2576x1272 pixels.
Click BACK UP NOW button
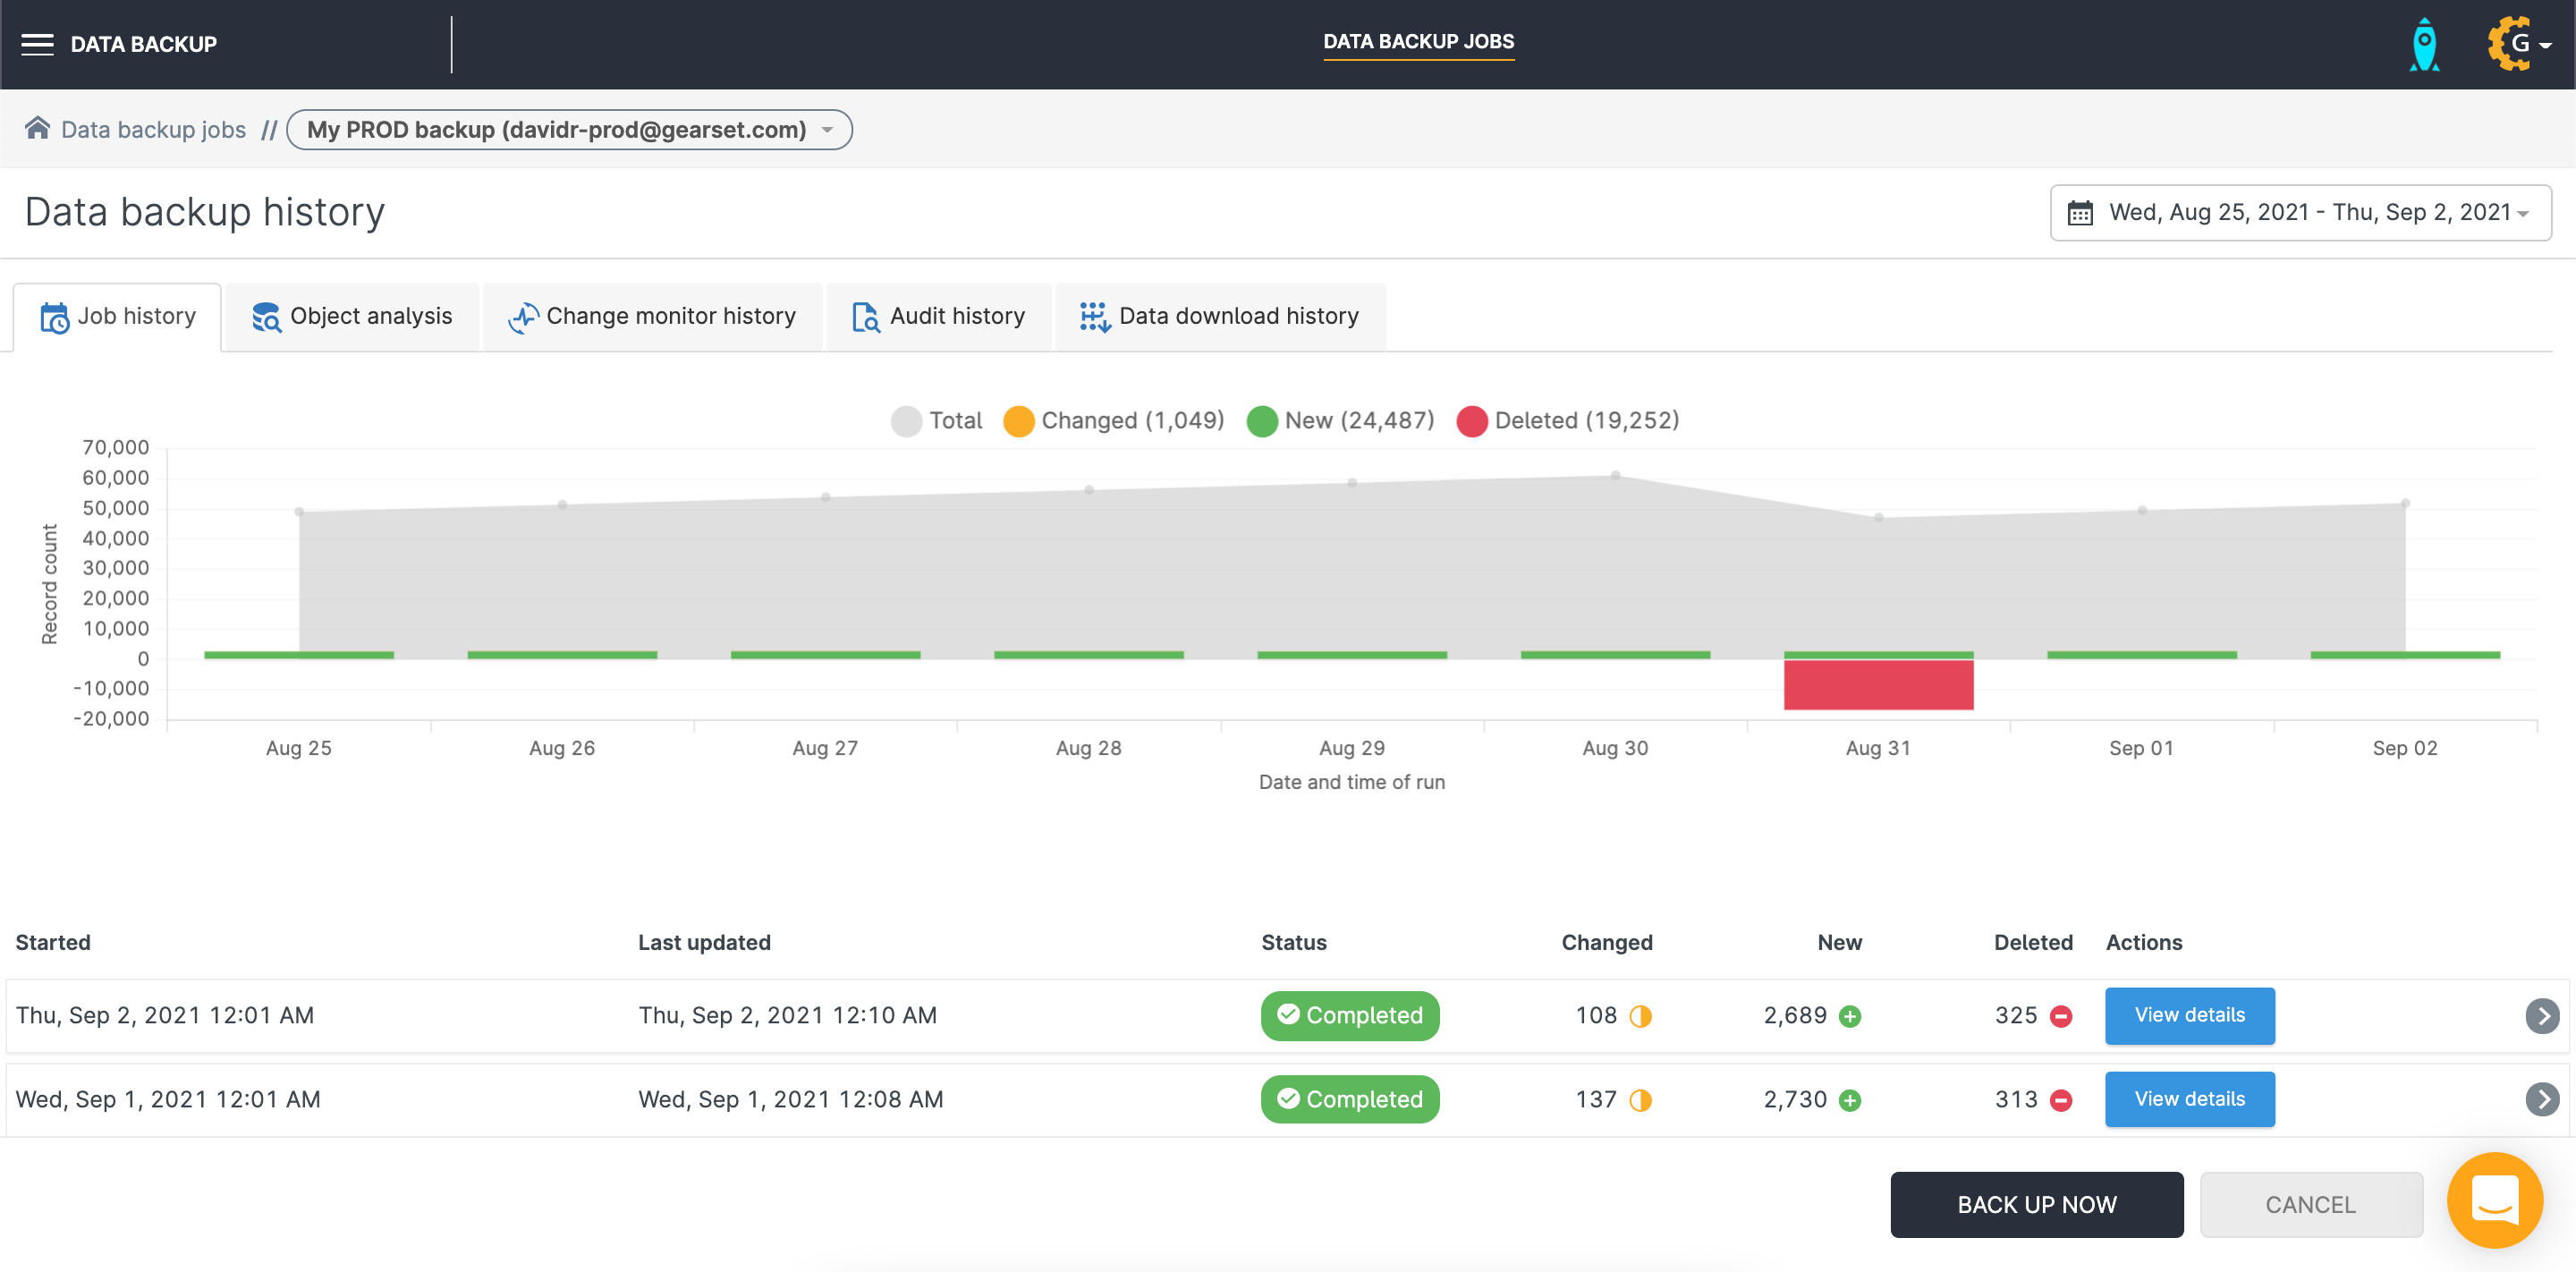2036,1205
